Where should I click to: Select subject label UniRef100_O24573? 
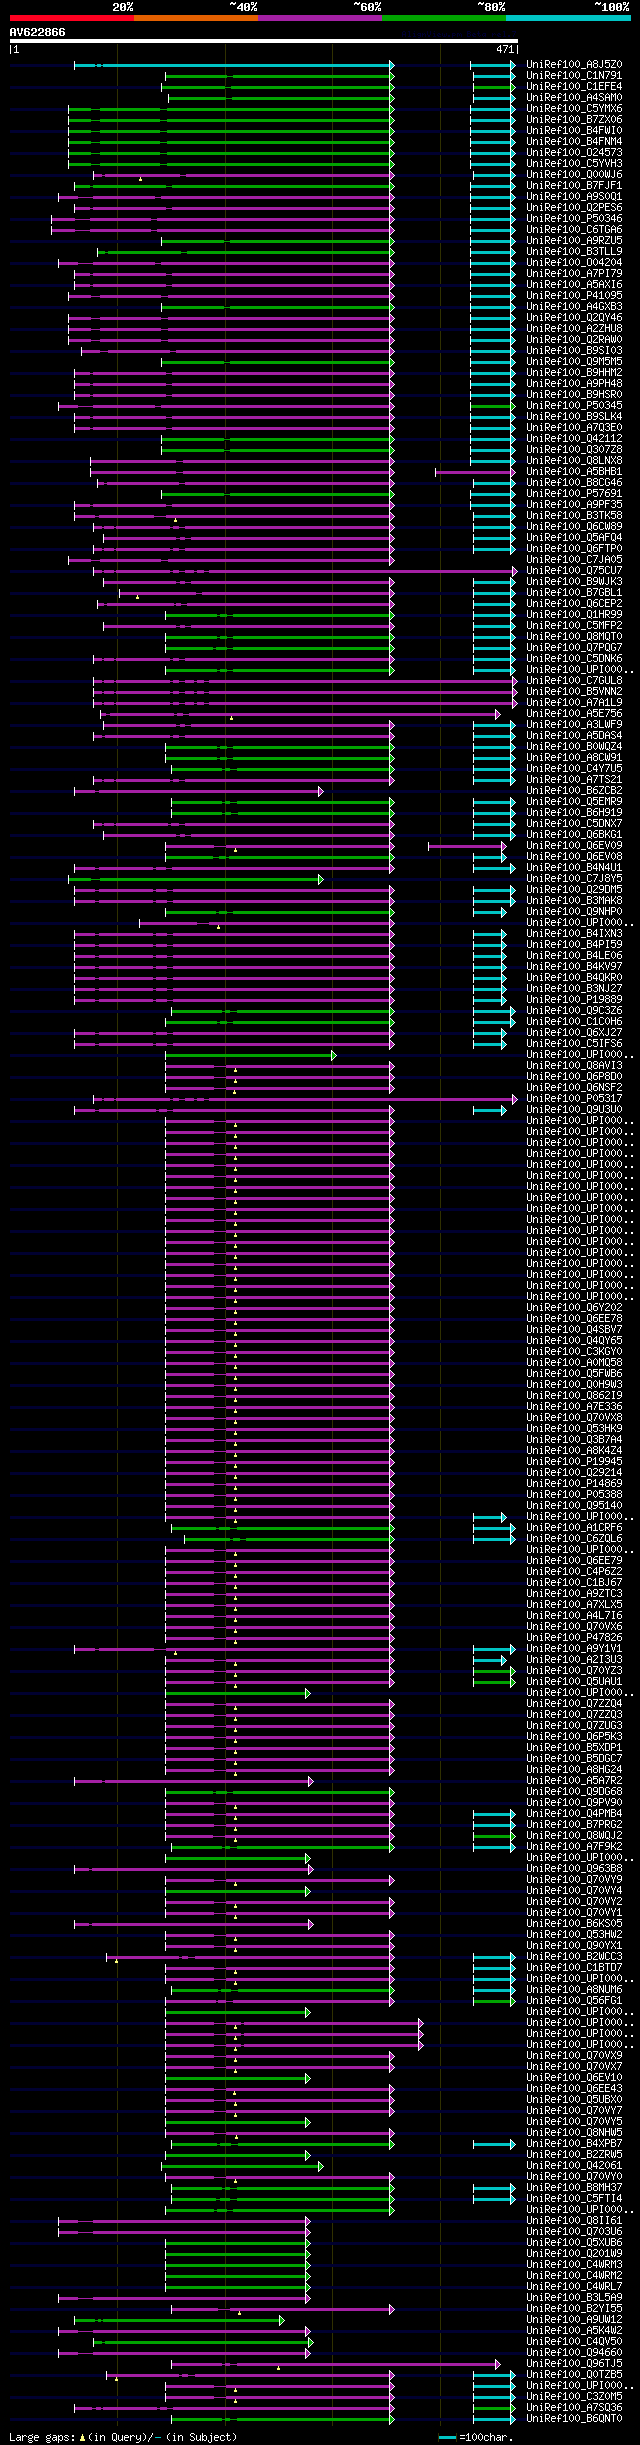click(x=574, y=153)
